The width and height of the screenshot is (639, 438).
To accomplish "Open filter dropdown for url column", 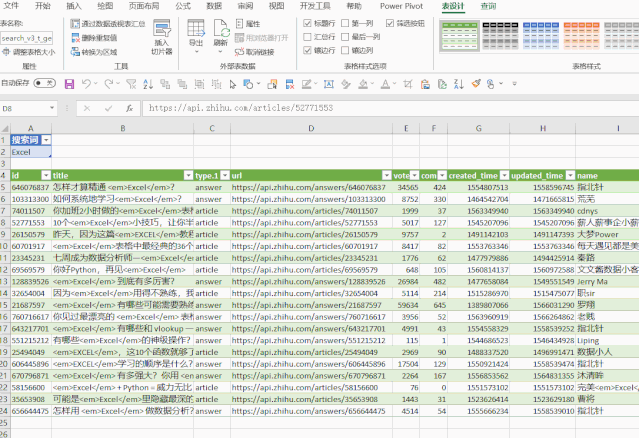I will pyautogui.click(x=387, y=176).
